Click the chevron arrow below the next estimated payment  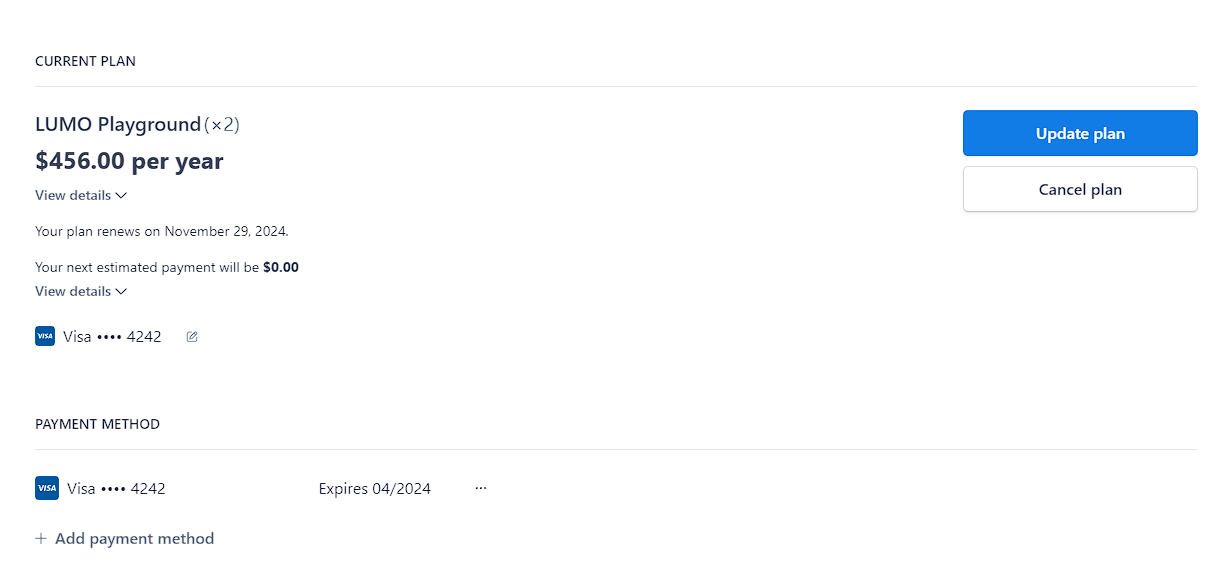tap(121, 291)
